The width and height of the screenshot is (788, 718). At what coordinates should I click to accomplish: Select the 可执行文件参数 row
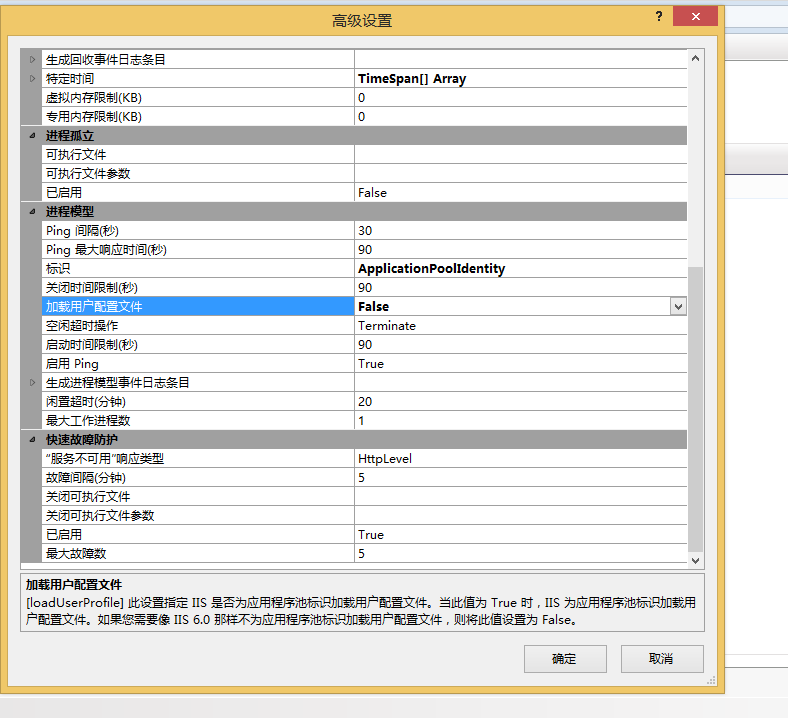tap(364, 174)
